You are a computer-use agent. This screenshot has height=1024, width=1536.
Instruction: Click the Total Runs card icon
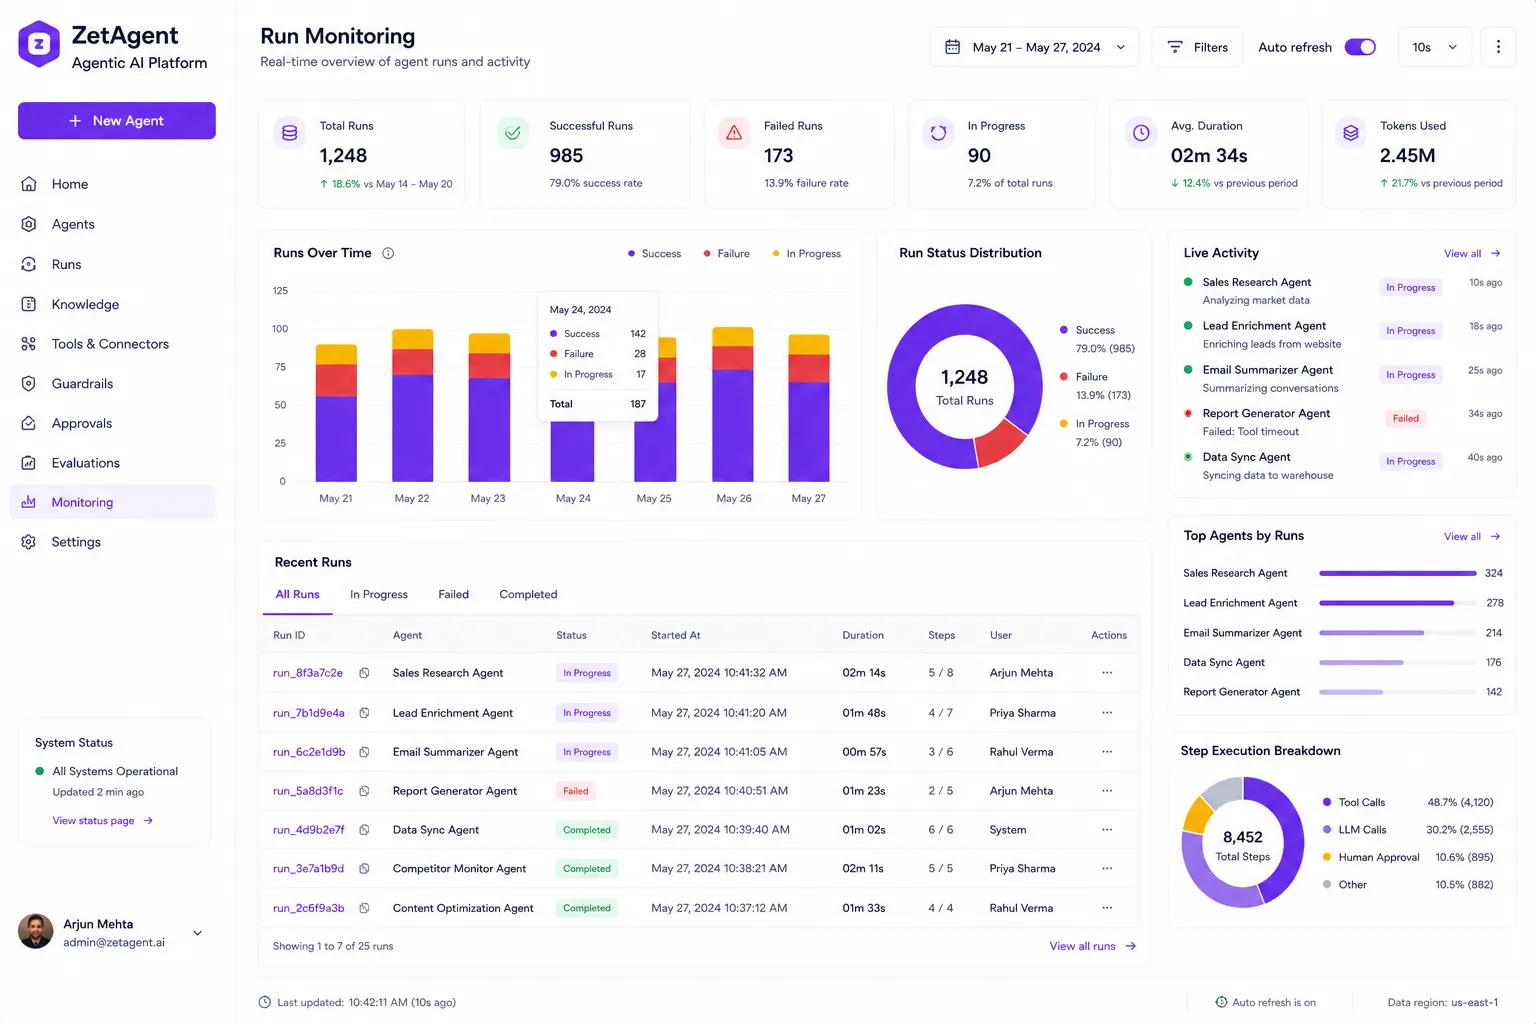click(x=290, y=133)
